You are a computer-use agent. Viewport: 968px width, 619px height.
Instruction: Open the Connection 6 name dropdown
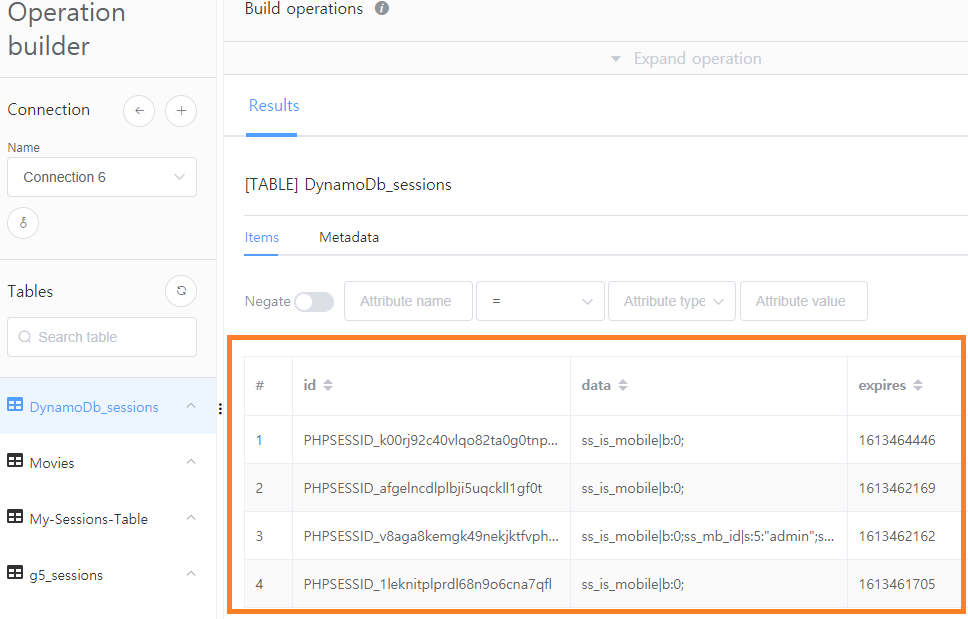click(102, 177)
